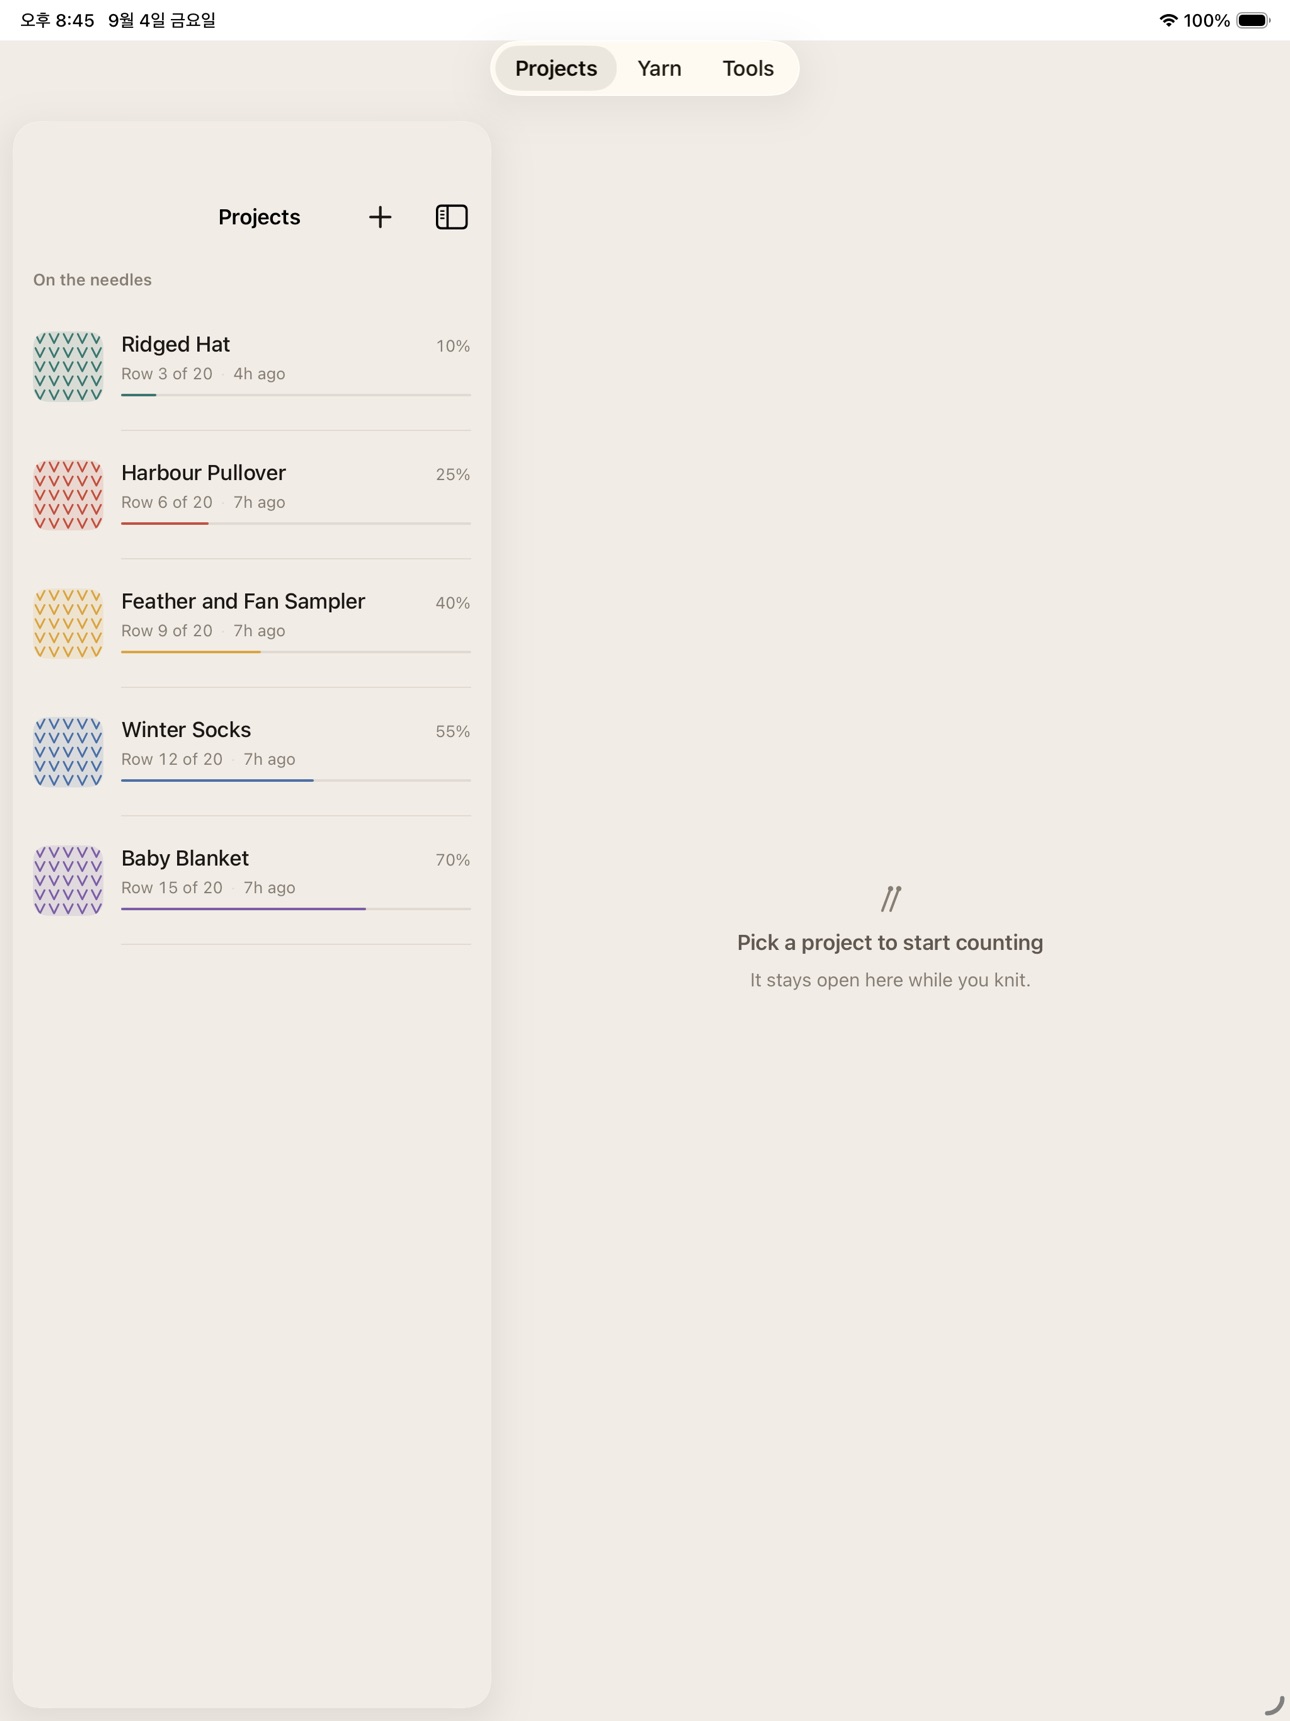Screen dimensions: 1290x1721
Task: Tap the clock time in status bar
Action: 57,20
